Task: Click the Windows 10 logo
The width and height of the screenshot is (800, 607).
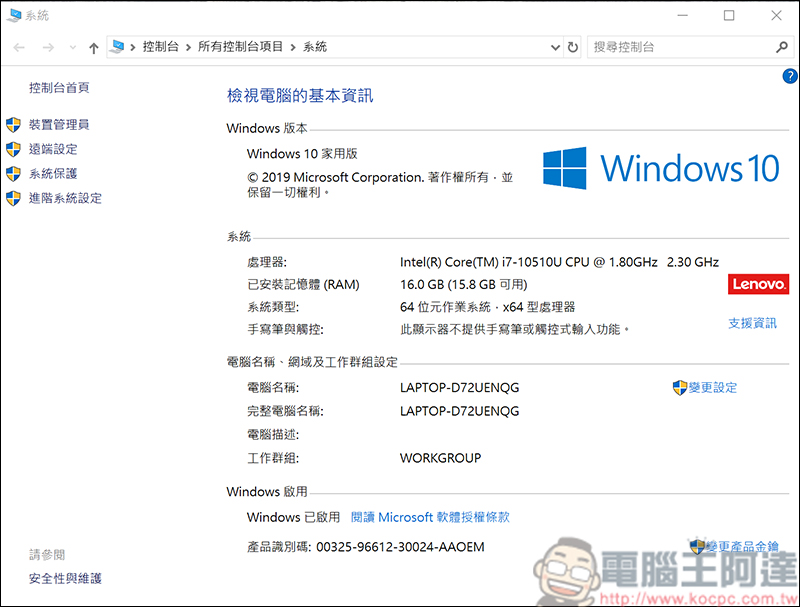Action: pos(661,168)
